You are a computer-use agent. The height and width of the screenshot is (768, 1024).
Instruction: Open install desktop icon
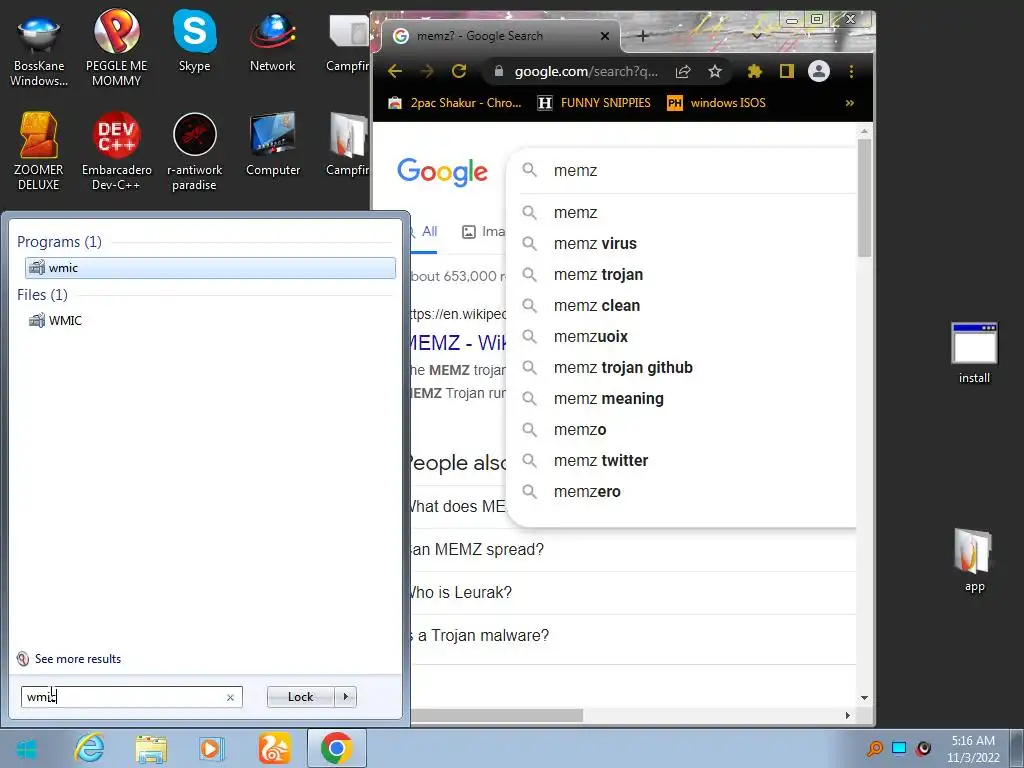(x=974, y=354)
